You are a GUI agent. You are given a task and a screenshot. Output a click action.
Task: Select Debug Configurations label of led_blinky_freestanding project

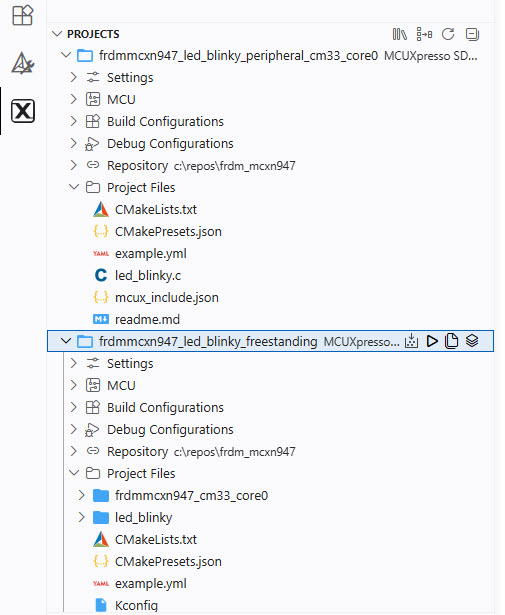pyautogui.click(x=170, y=429)
